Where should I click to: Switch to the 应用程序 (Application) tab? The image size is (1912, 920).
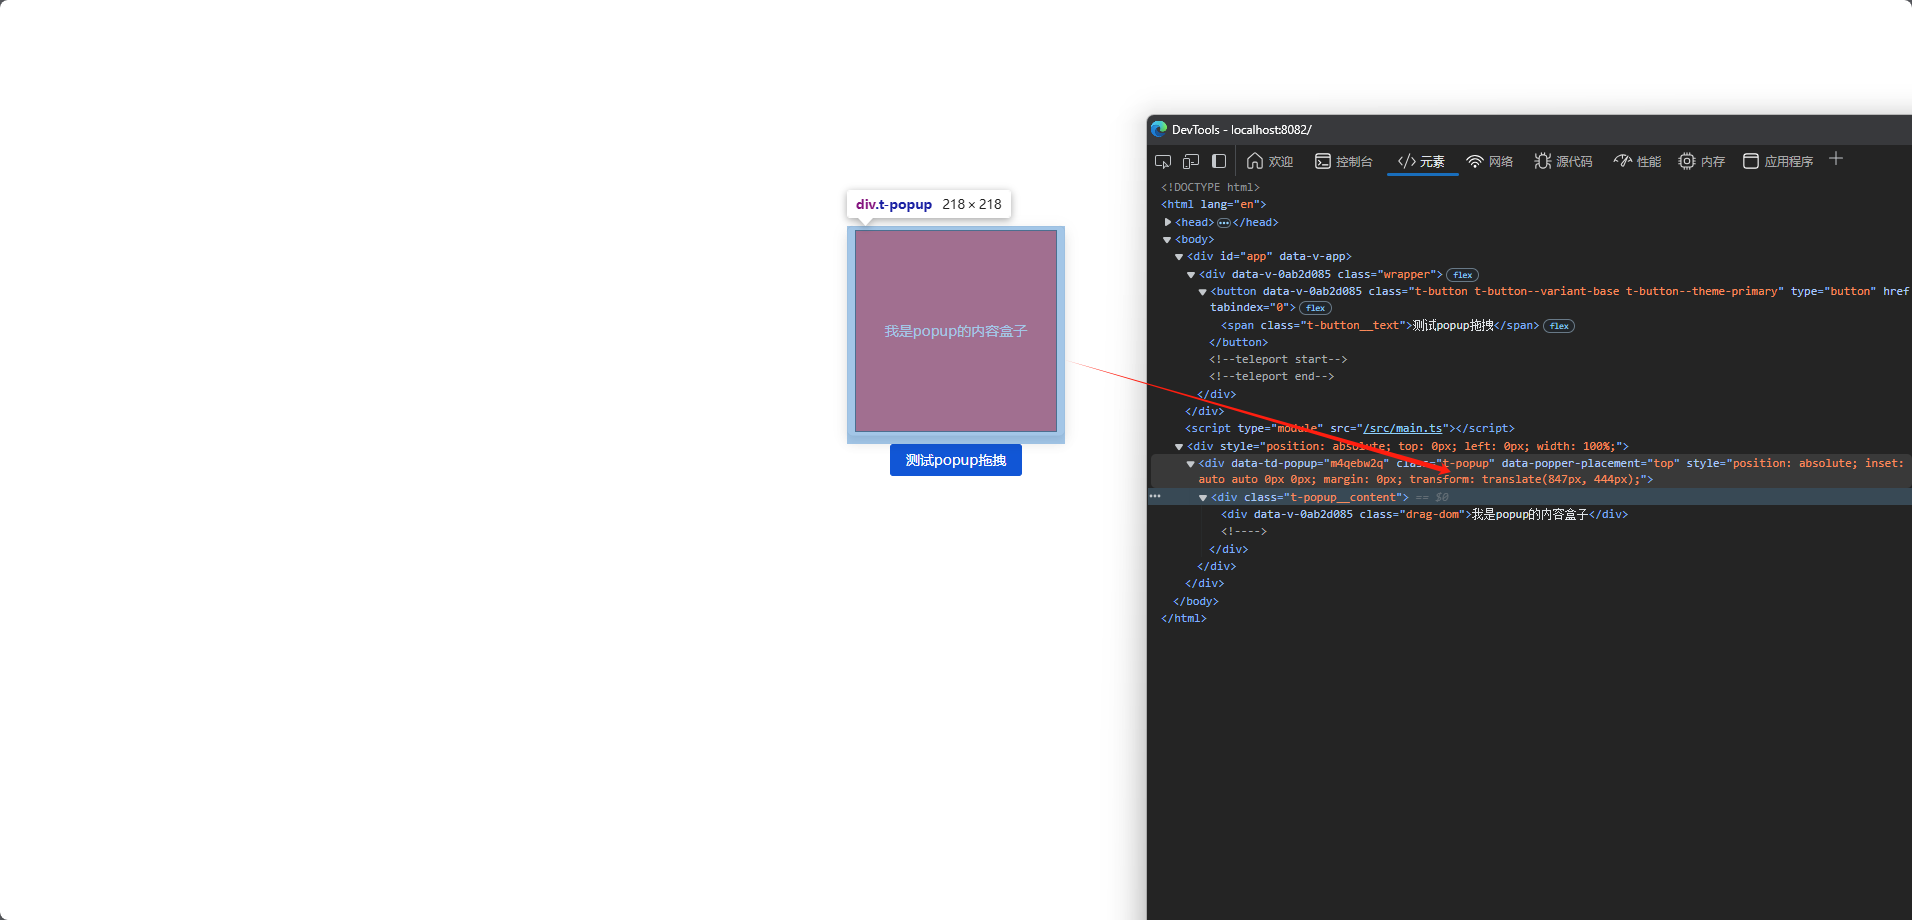(x=1778, y=161)
